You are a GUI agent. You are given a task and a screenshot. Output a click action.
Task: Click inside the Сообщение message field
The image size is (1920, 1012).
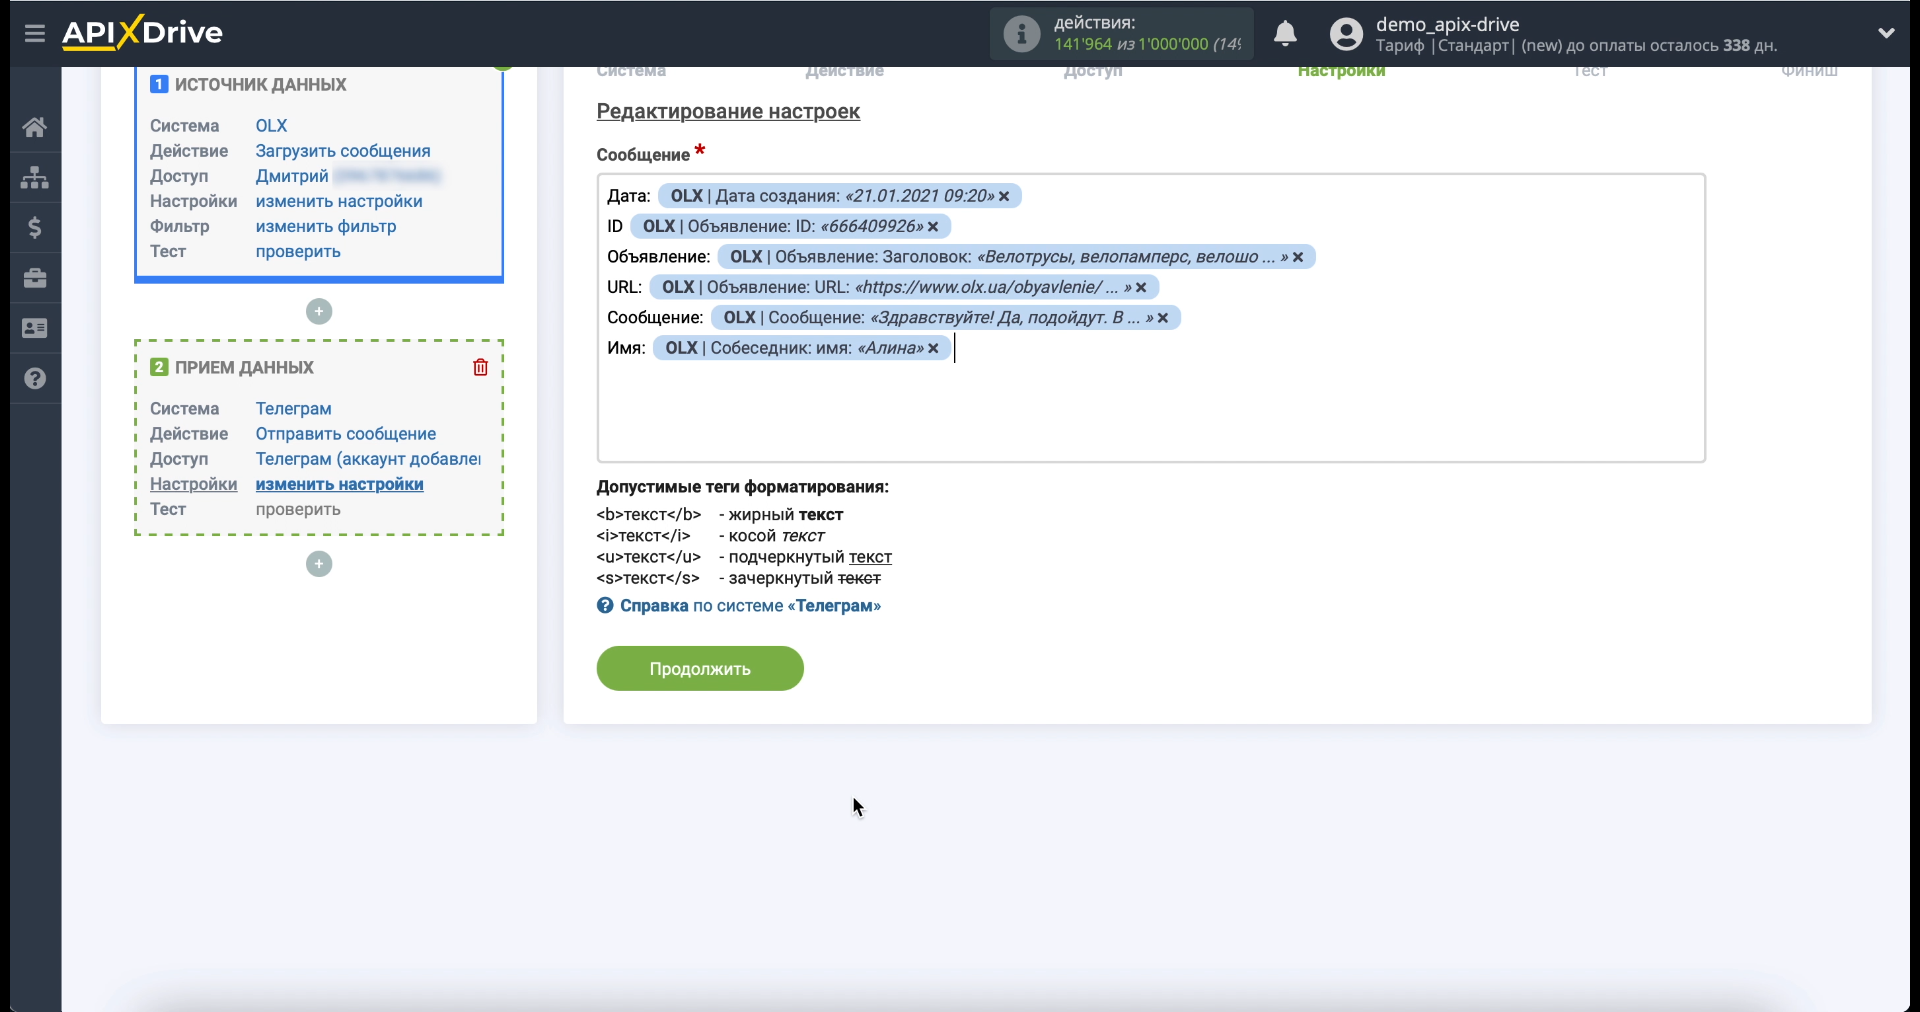[1151, 318]
